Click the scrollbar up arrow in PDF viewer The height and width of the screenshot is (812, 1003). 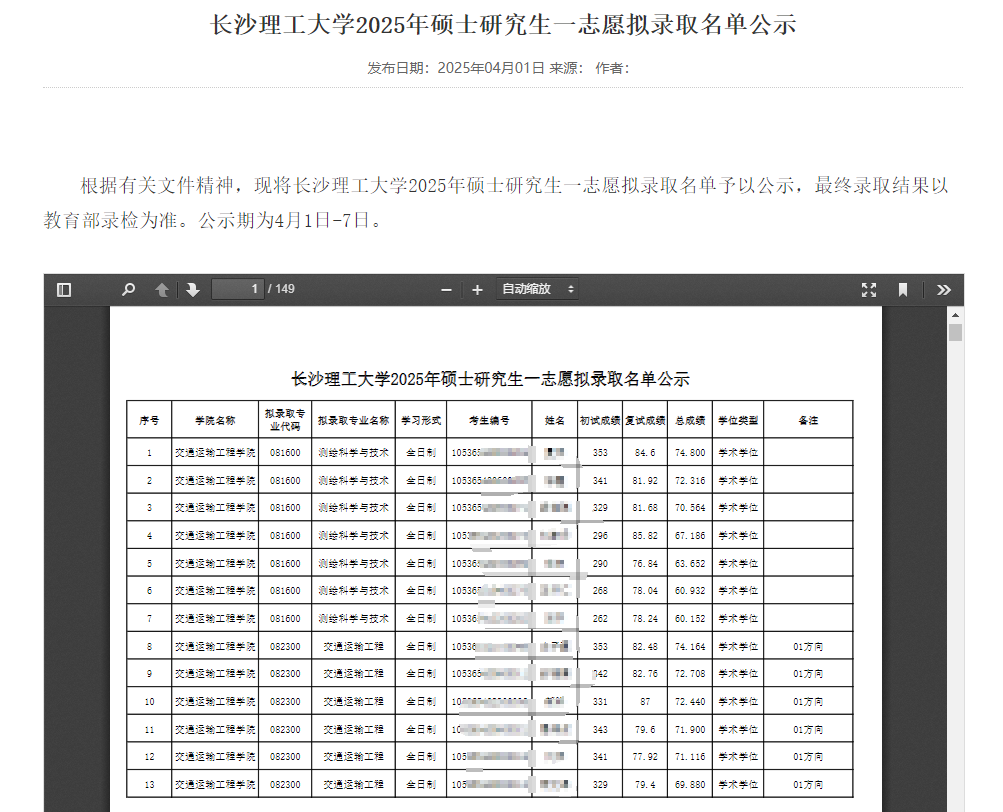[956, 315]
